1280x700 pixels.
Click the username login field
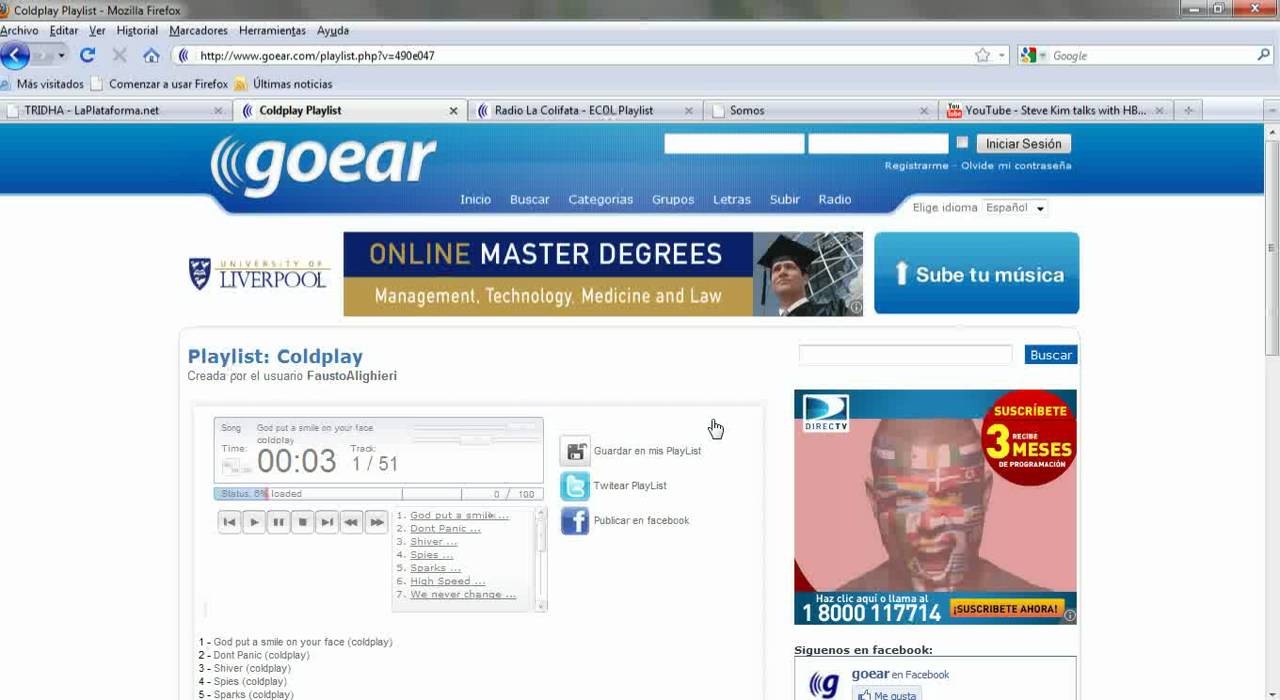click(734, 144)
